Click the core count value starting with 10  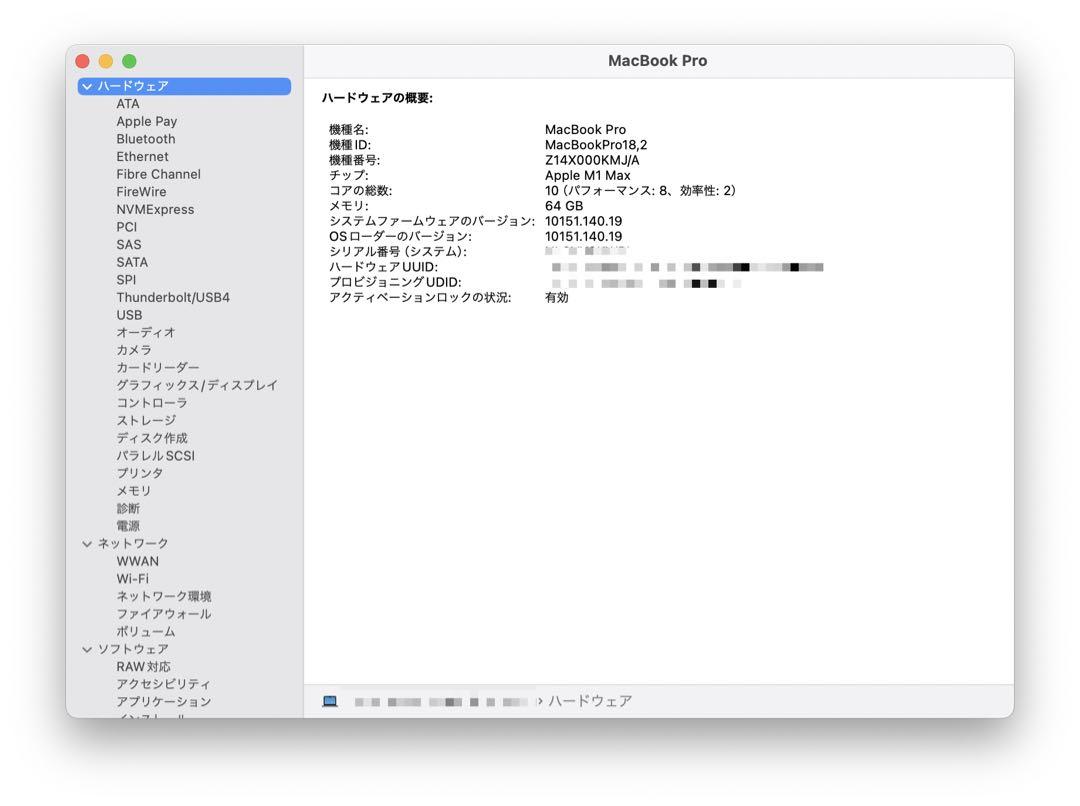click(640, 190)
